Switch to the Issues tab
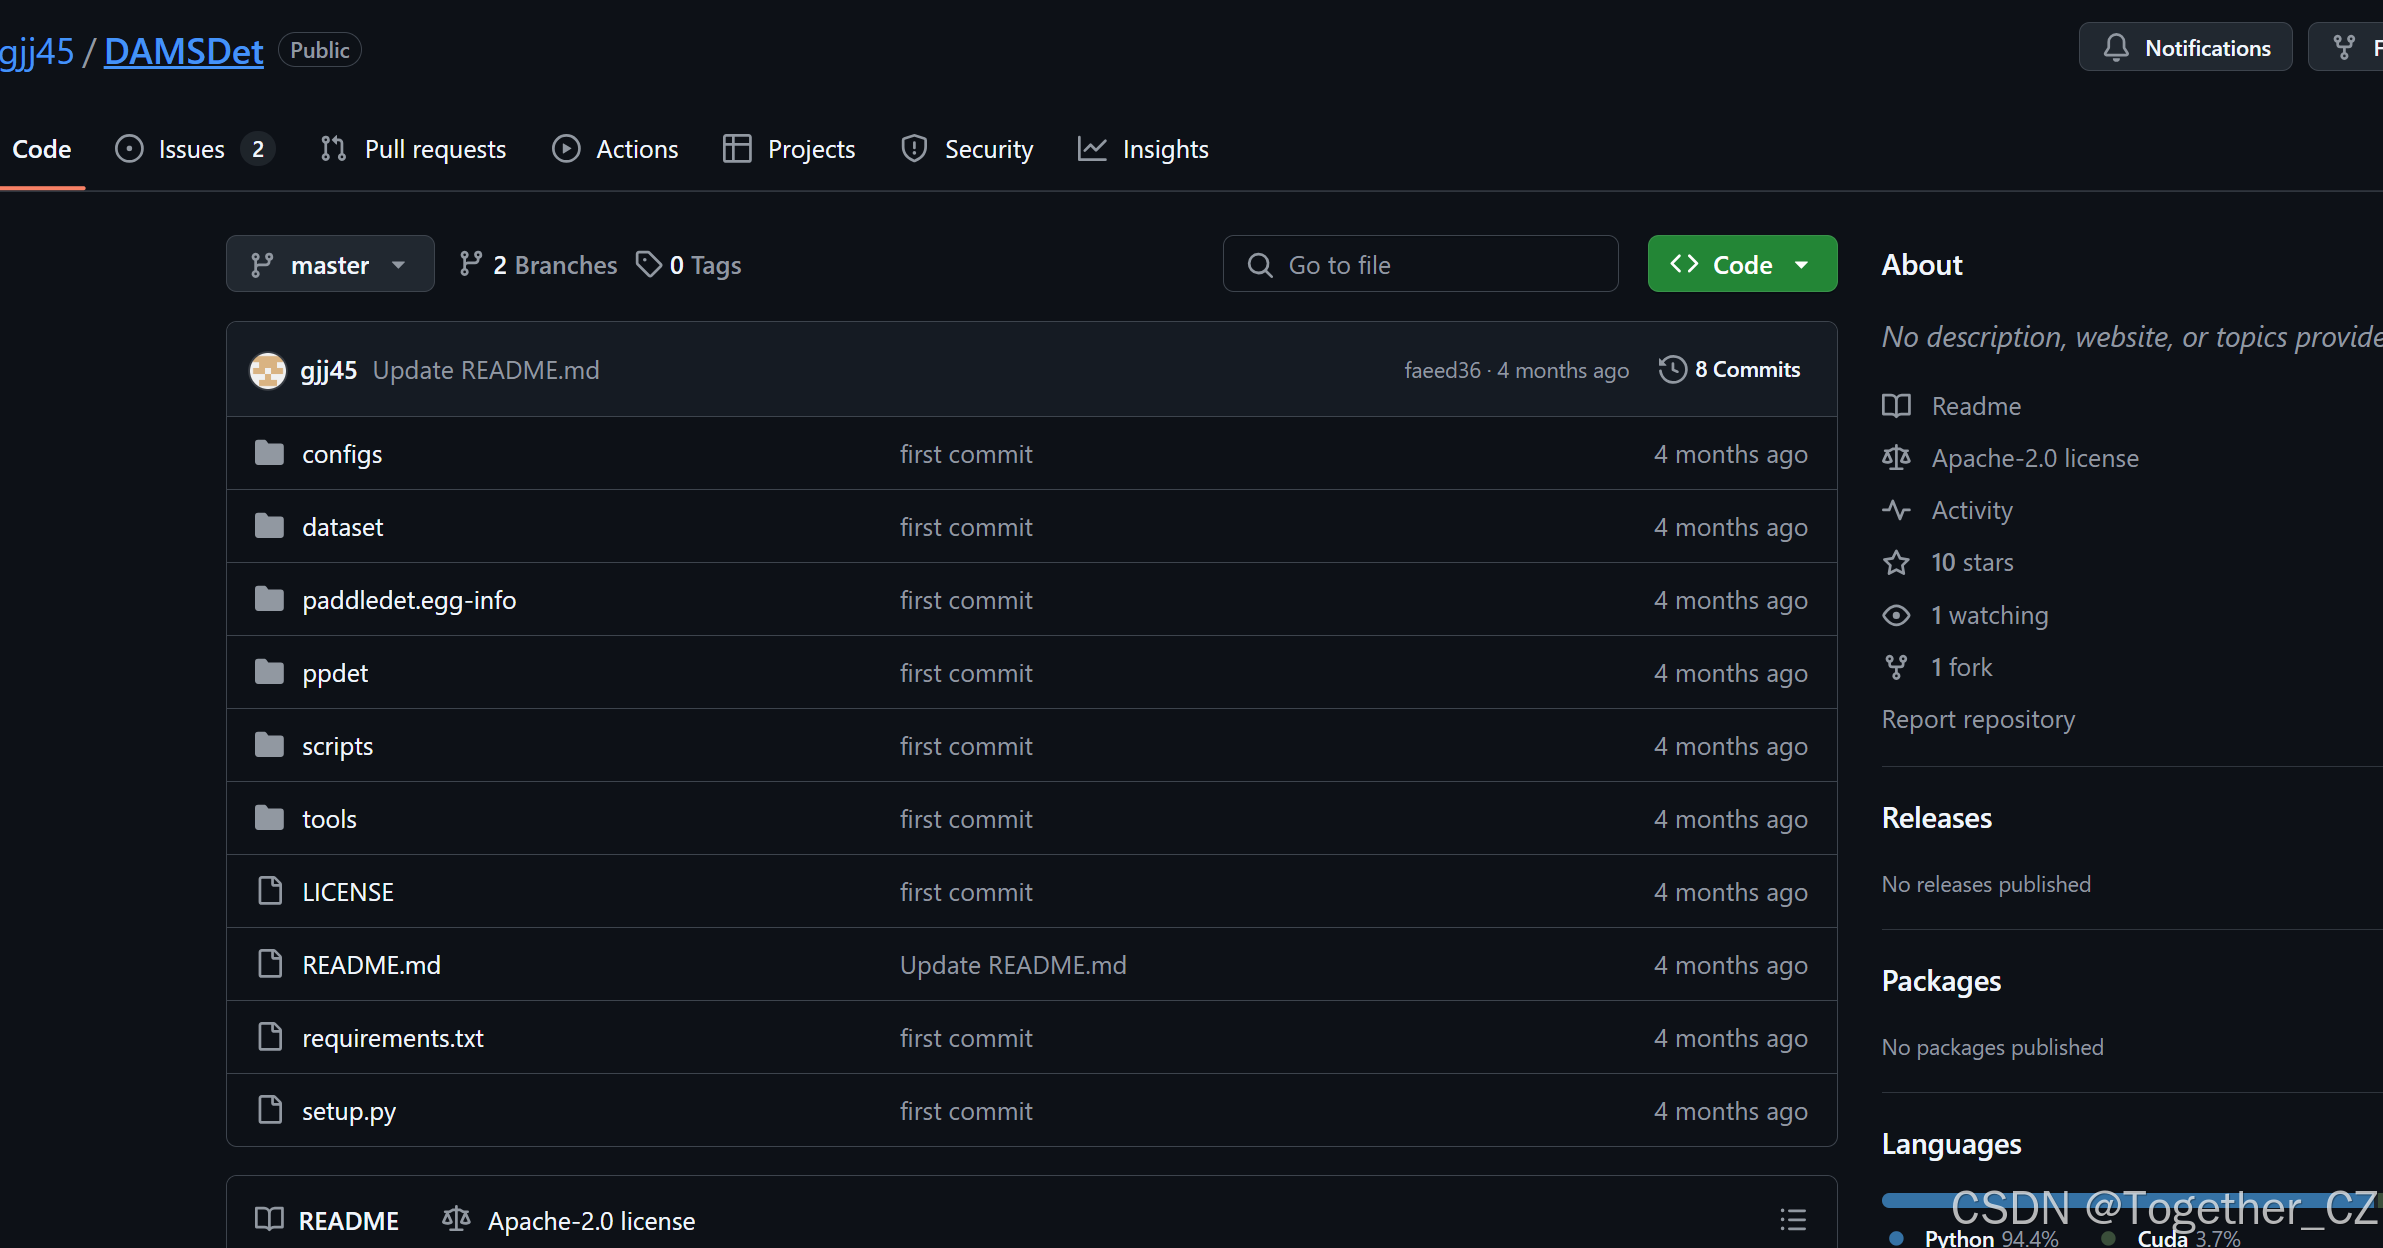2383x1248 pixels. click(192, 149)
